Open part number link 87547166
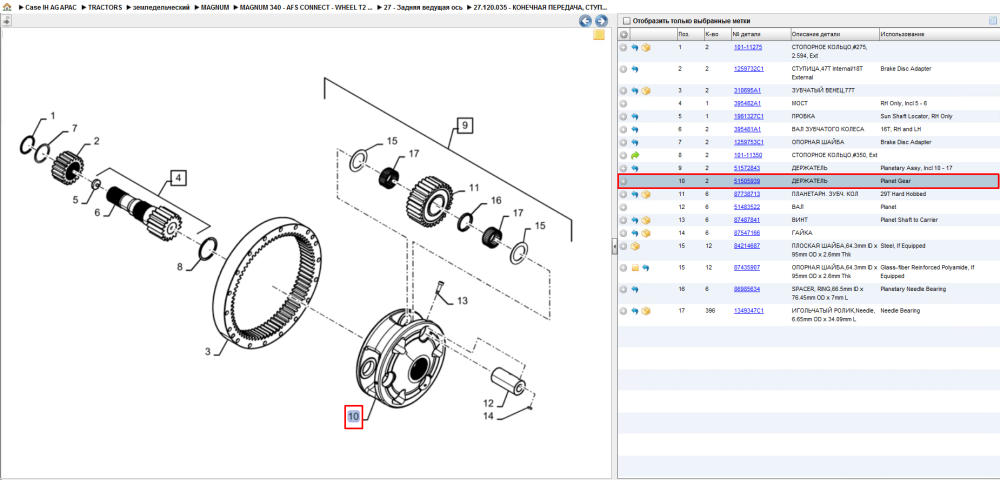The width and height of the screenshot is (1000, 480). tap(747, 233)
